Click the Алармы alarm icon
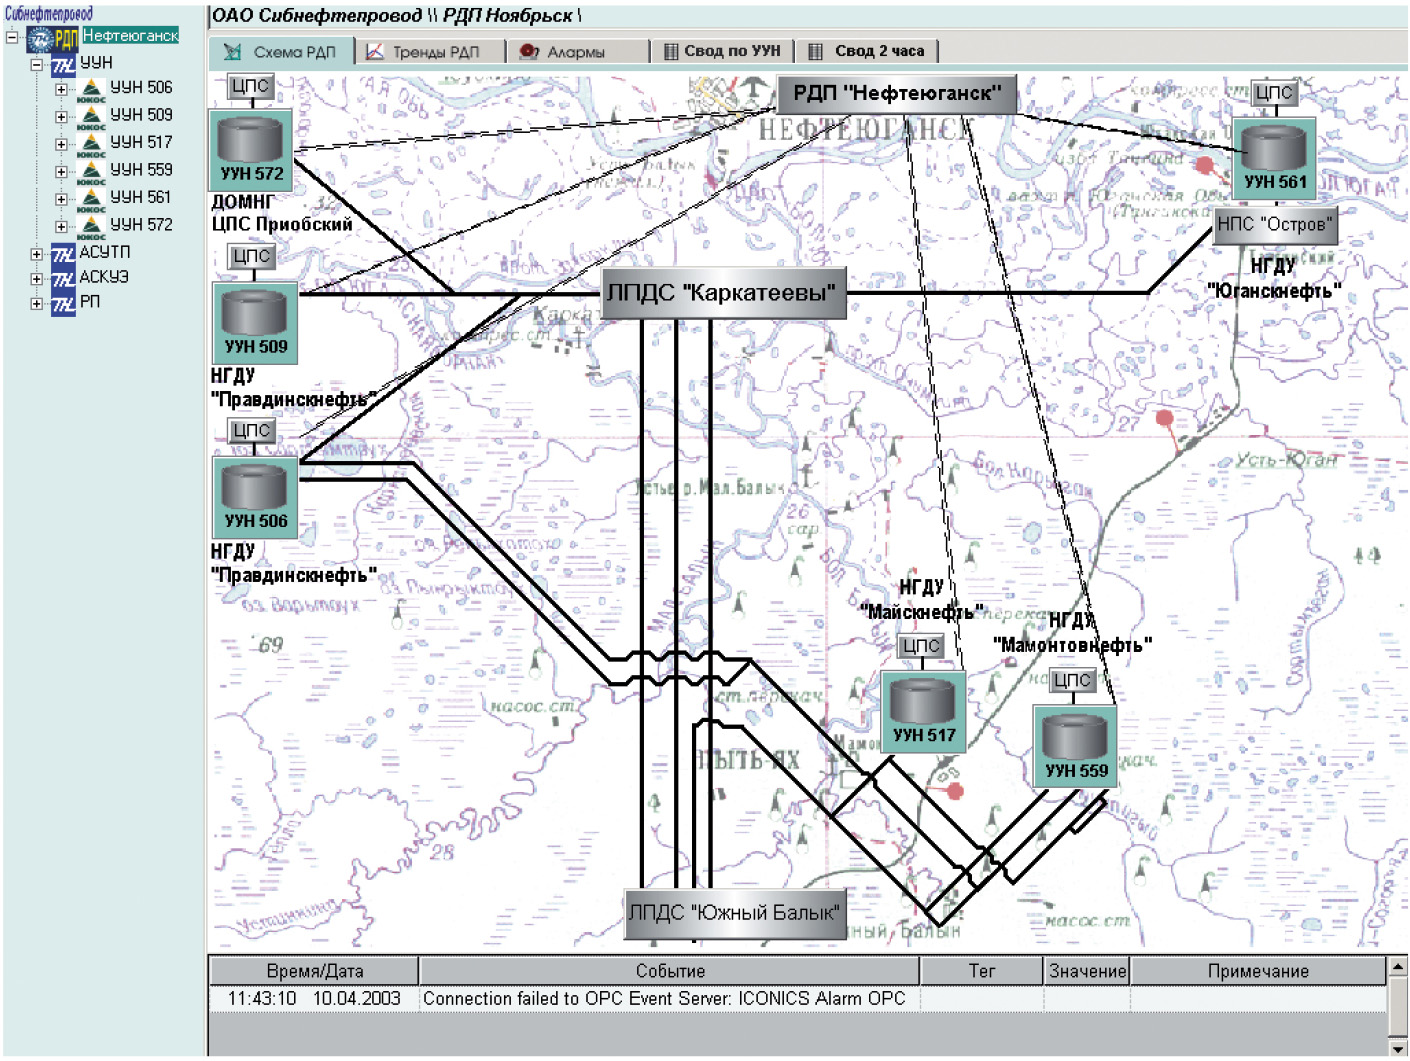Screen dimensions: 1410x1061 click(529, 52)
